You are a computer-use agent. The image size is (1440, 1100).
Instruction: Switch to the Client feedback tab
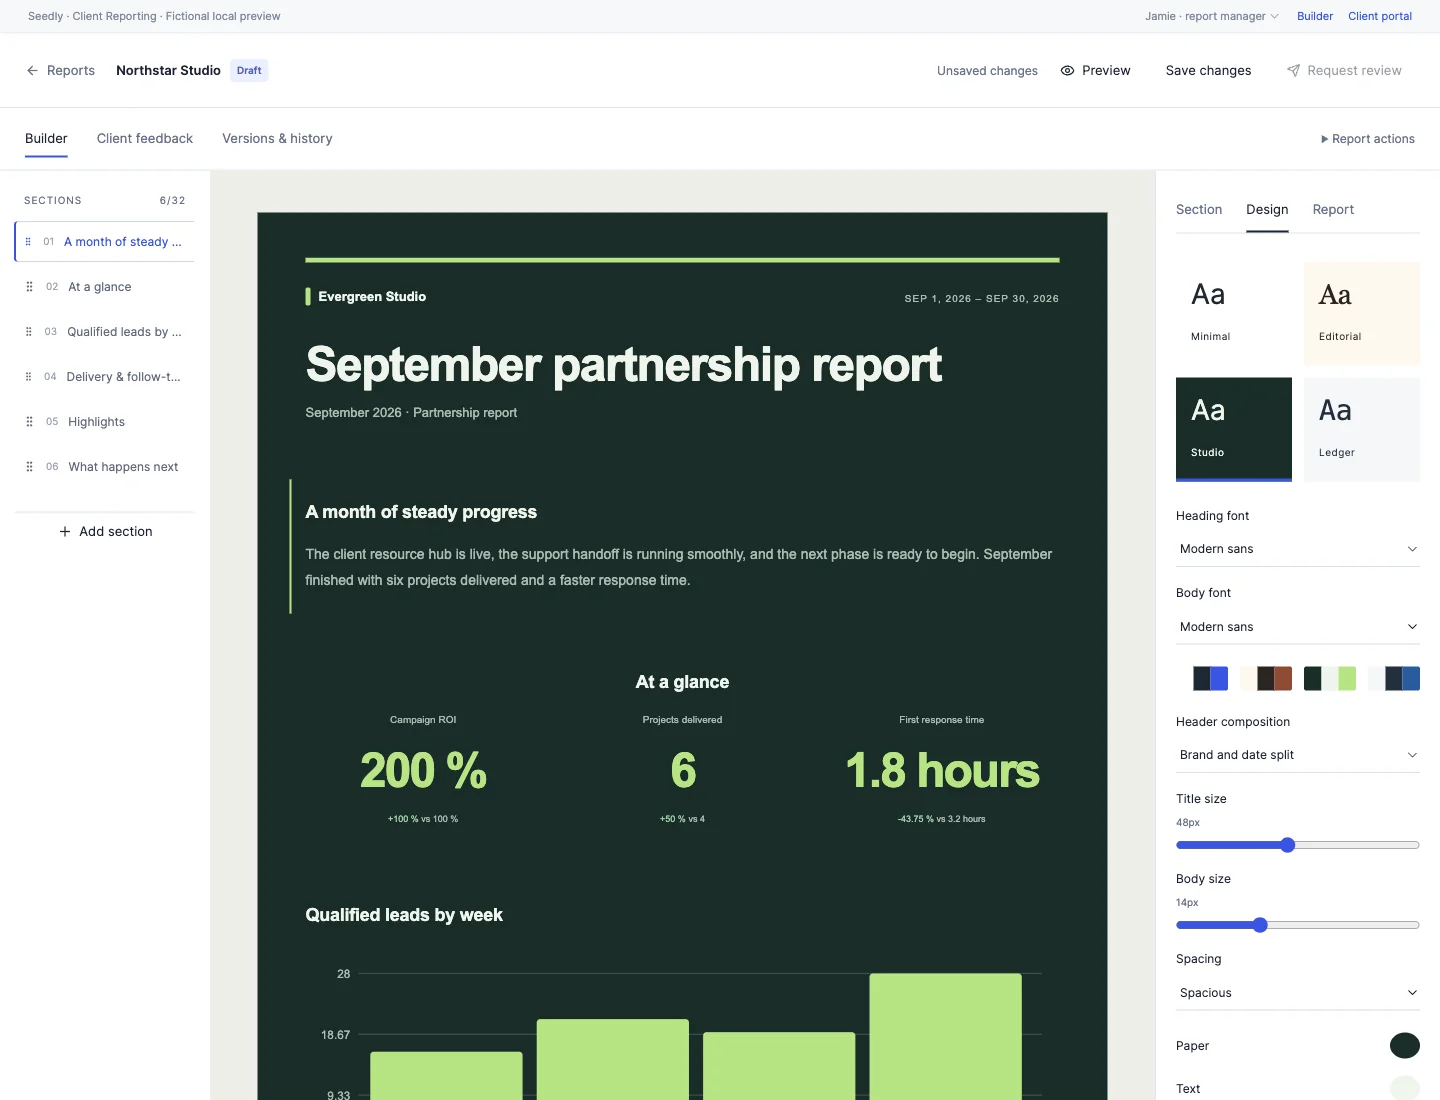[145, 139]
